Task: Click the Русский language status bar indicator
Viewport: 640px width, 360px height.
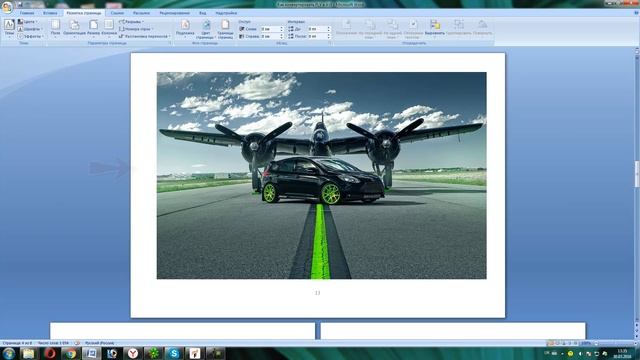Action: [100, 343]
